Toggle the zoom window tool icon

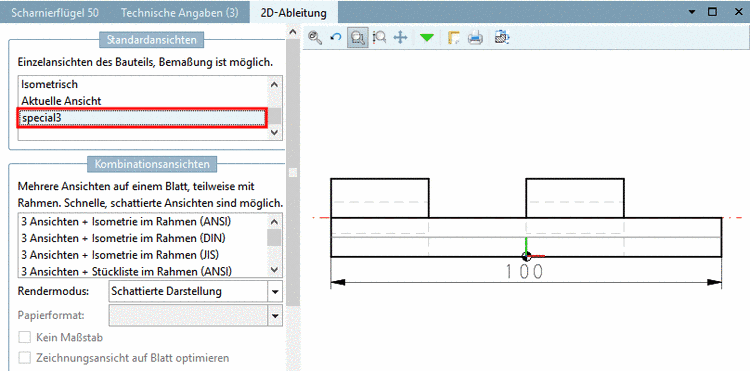[x=358, y=37]
